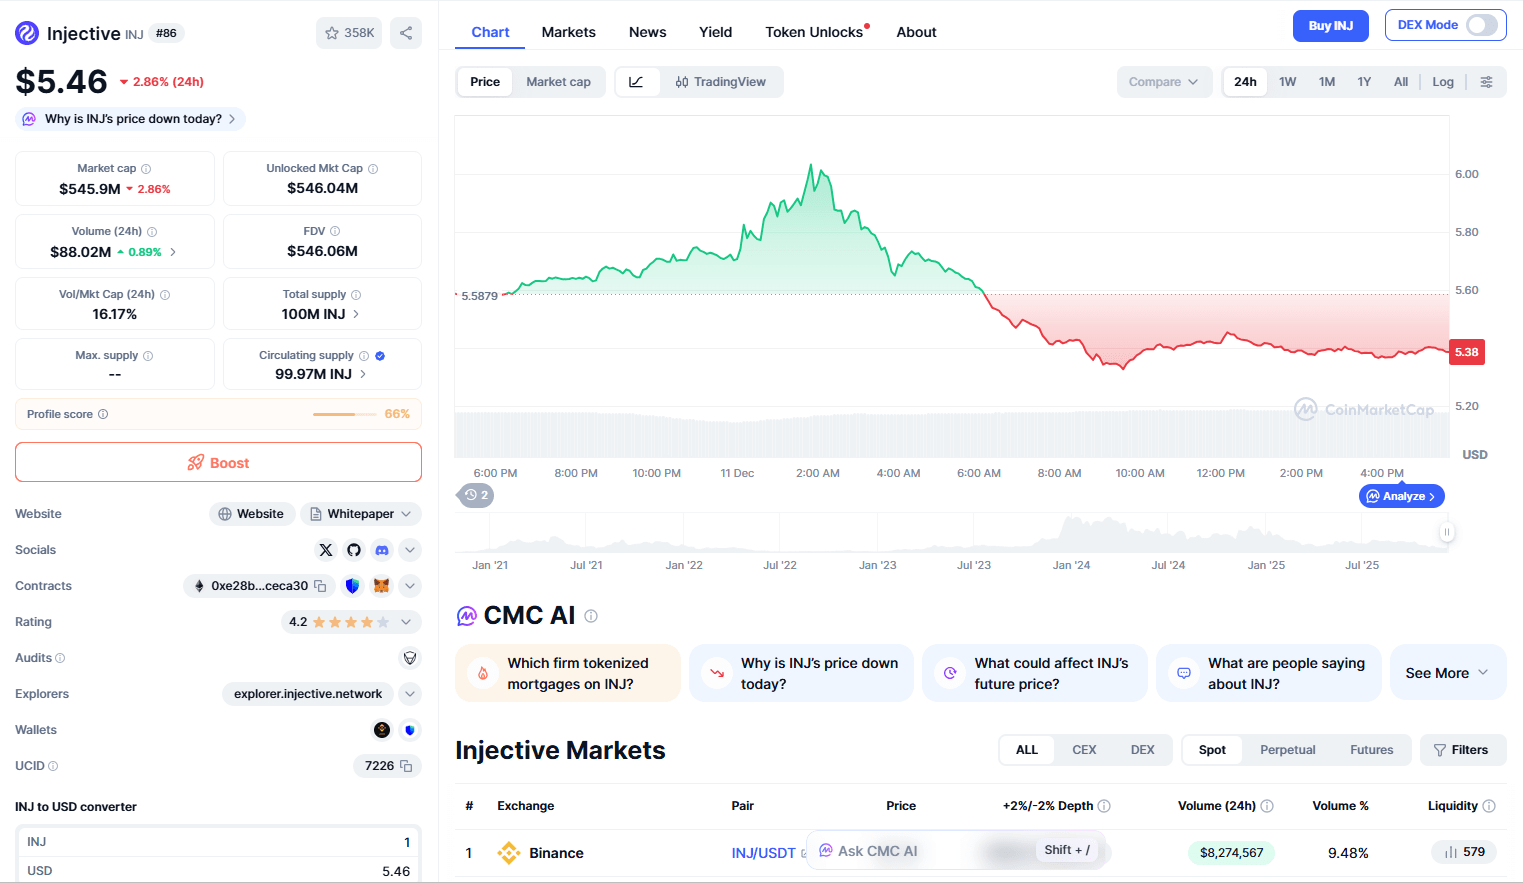The height and width of the screenshot is (883, 1523).
Task: Open the Markets tab
Action: point(568,32)
